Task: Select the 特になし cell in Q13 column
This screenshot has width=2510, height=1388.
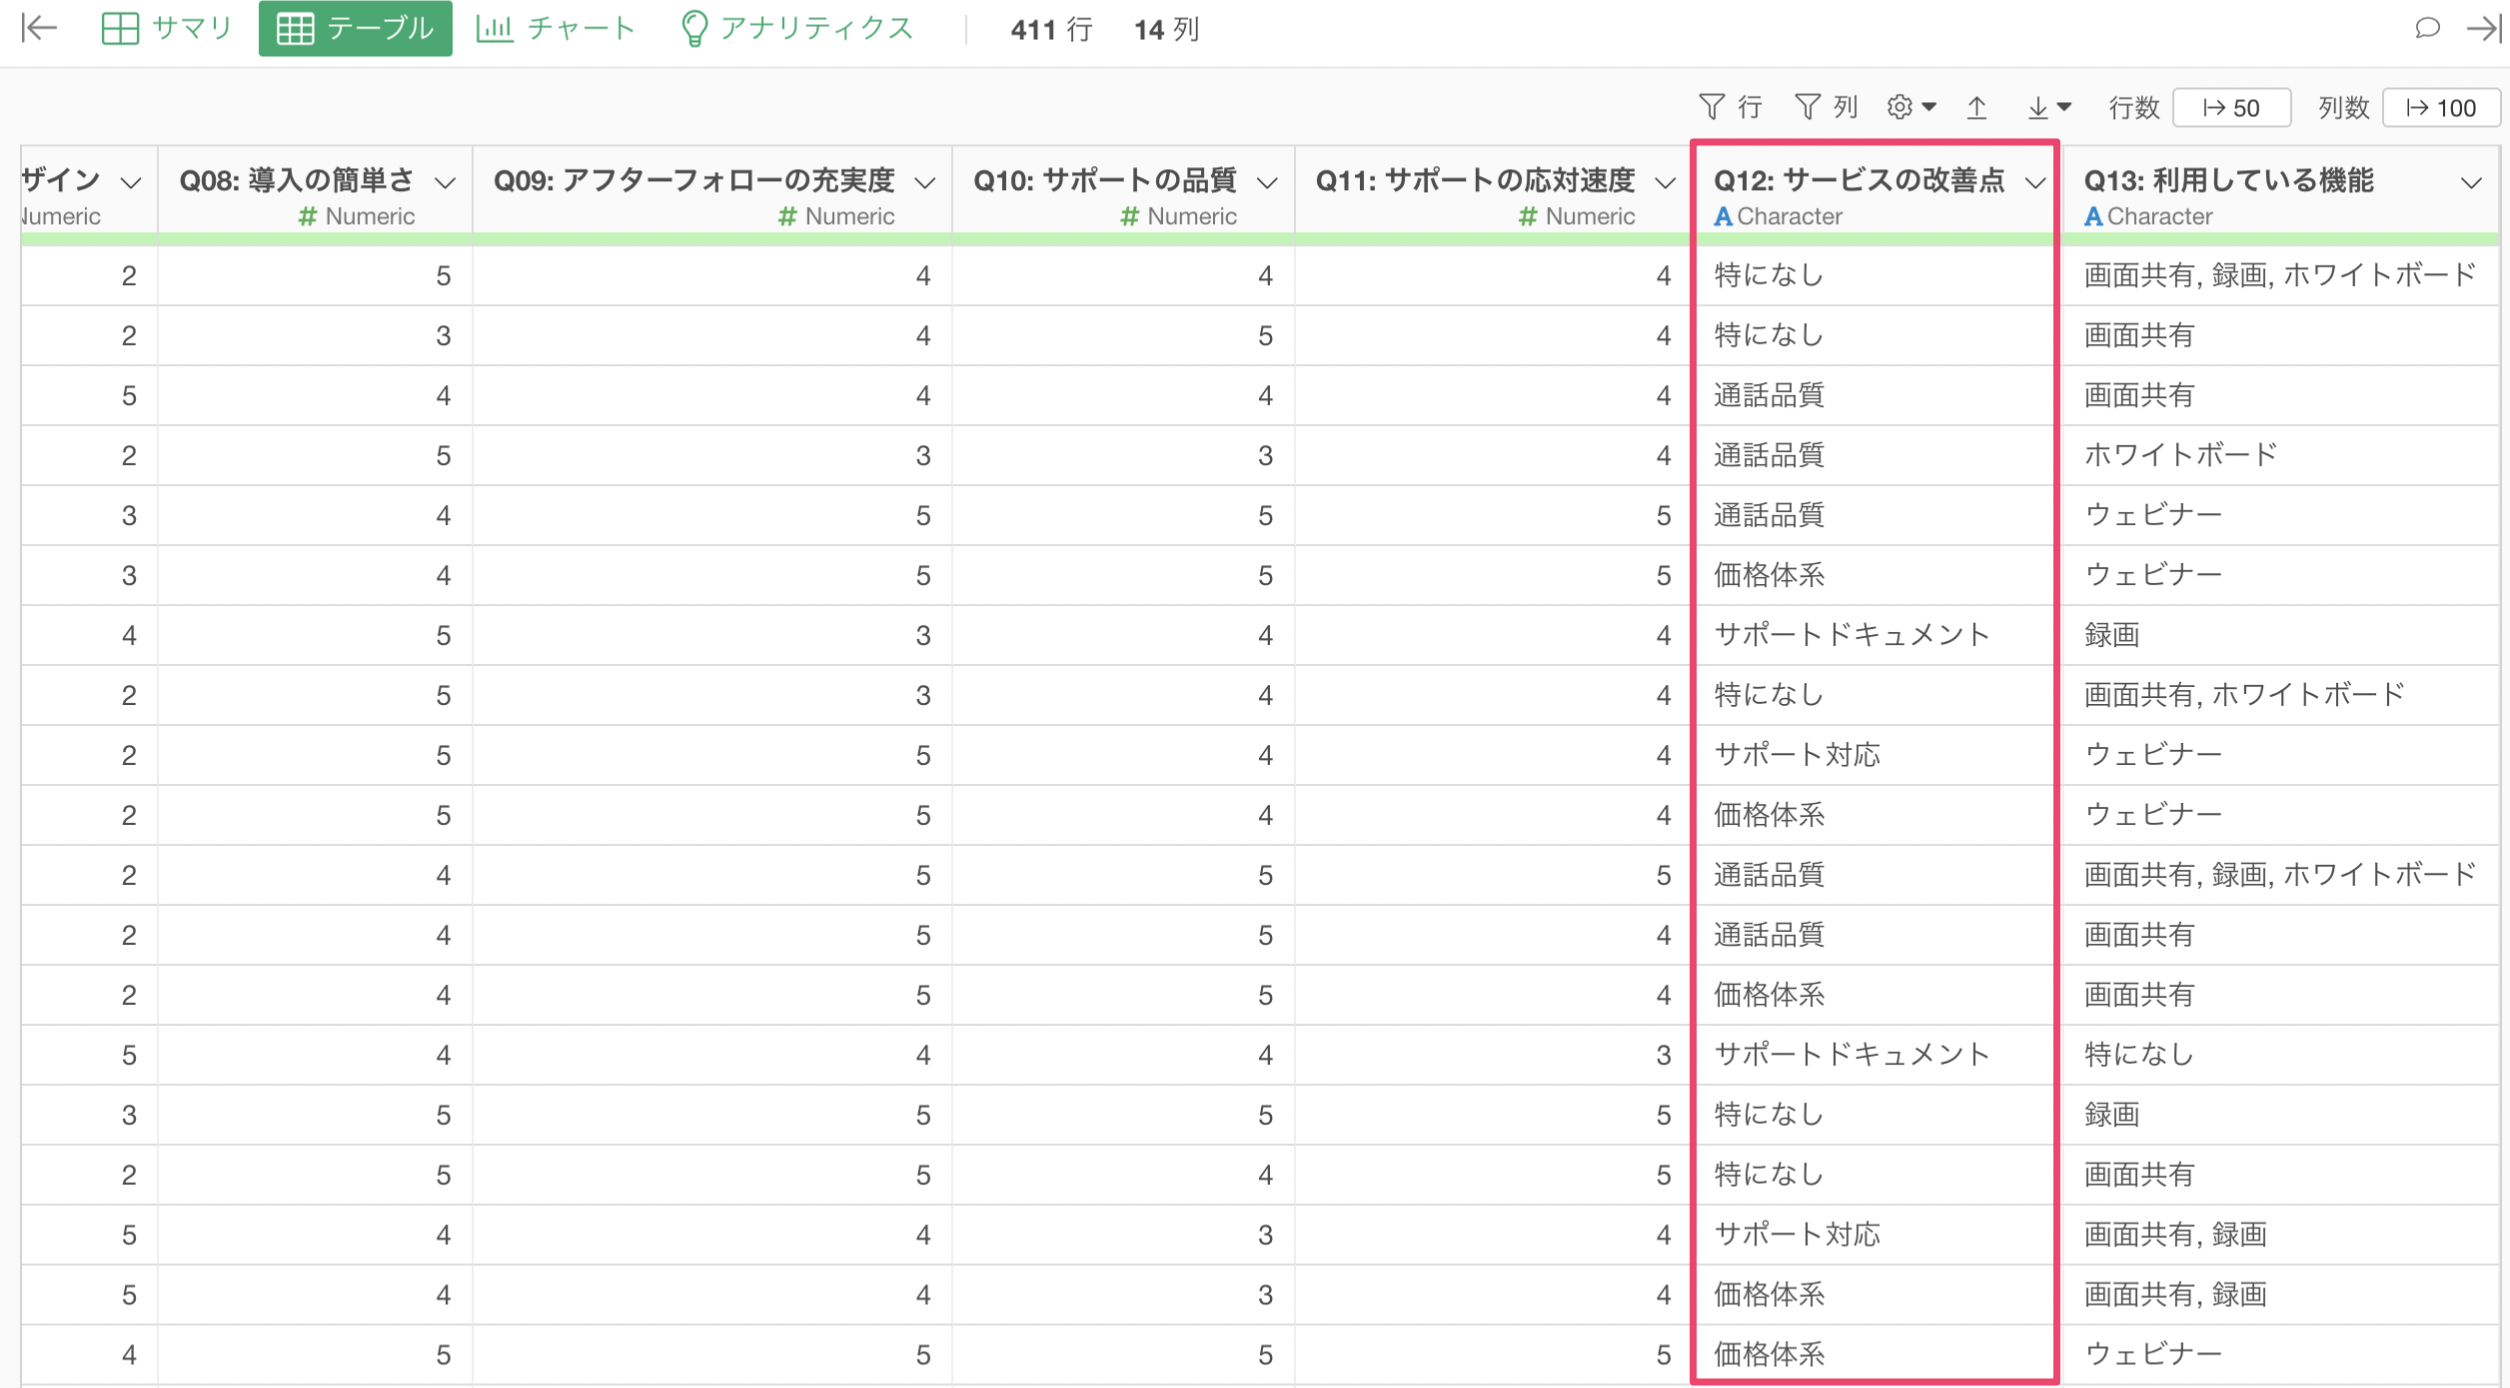Action: click(x=2280, y=1055)
